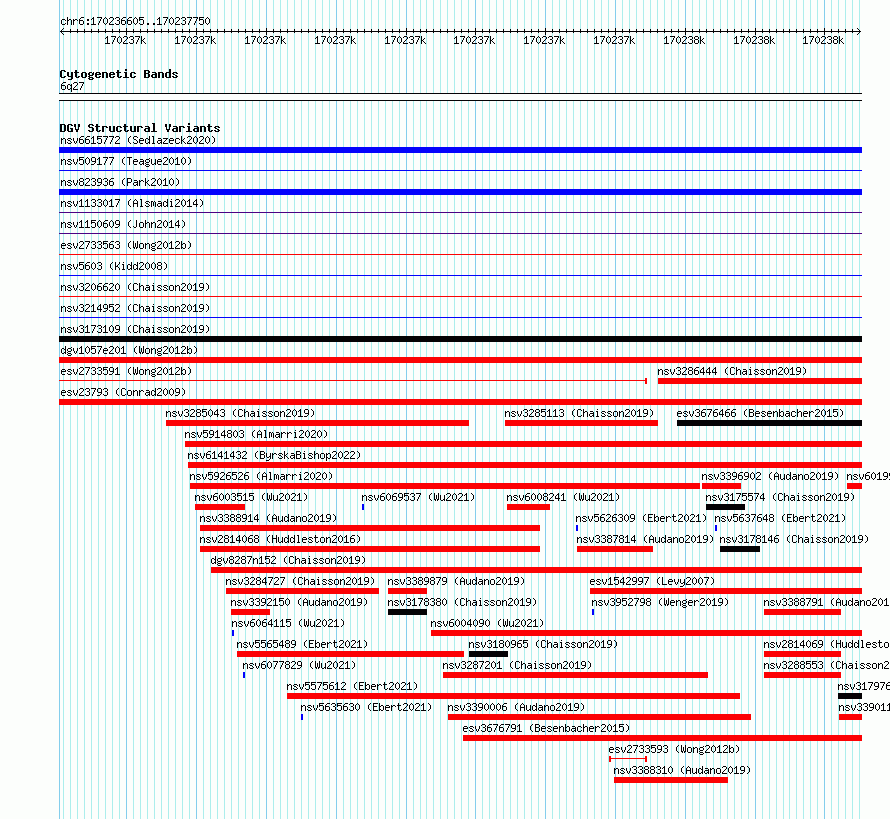Select the nsv509177 (Teague2010) label
This screenshot has height=819, width=890.
point(126,161)
